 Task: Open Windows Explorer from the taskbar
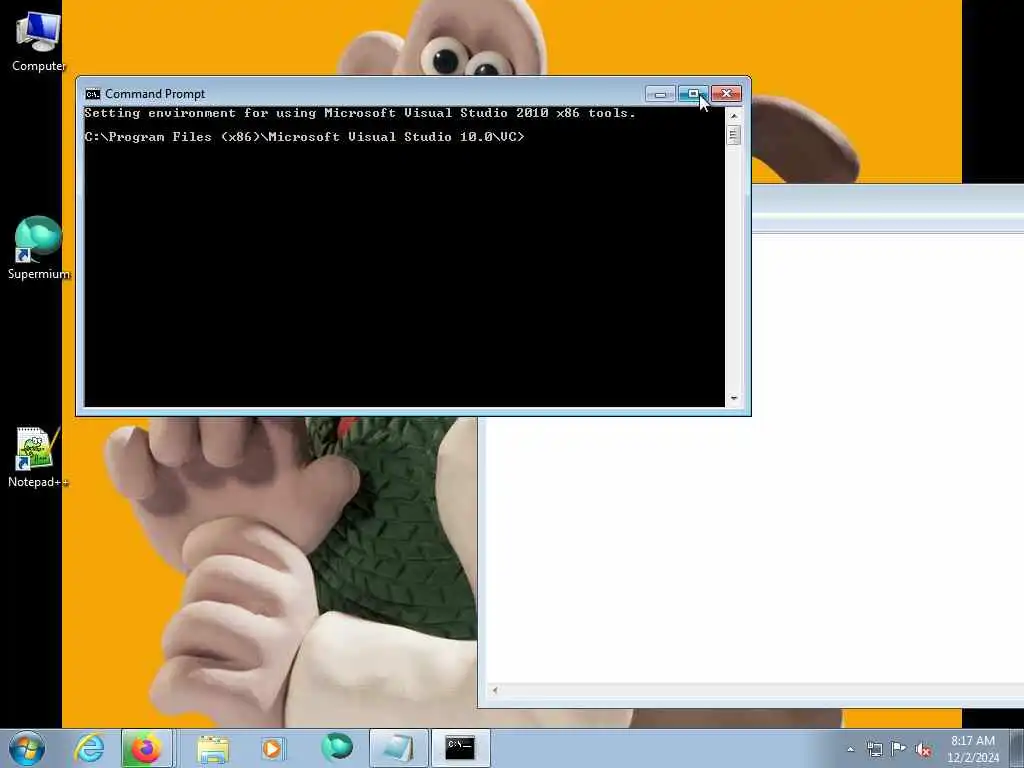(213, 748)
